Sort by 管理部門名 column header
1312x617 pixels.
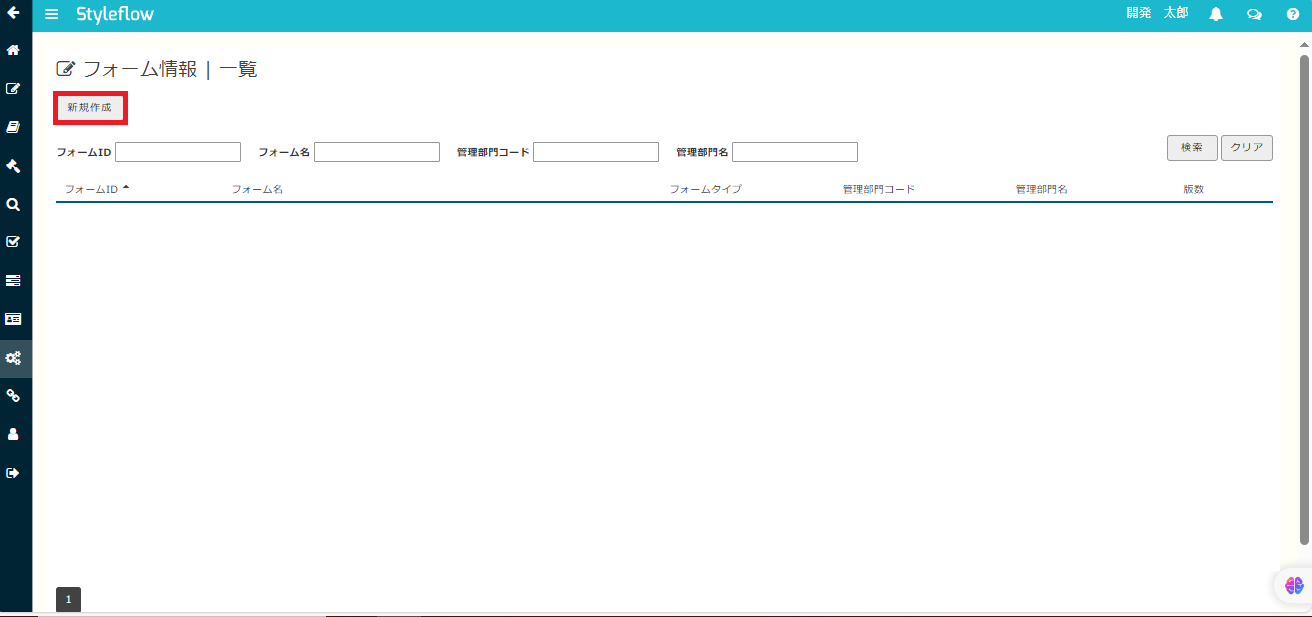(x=1042, y=189)
